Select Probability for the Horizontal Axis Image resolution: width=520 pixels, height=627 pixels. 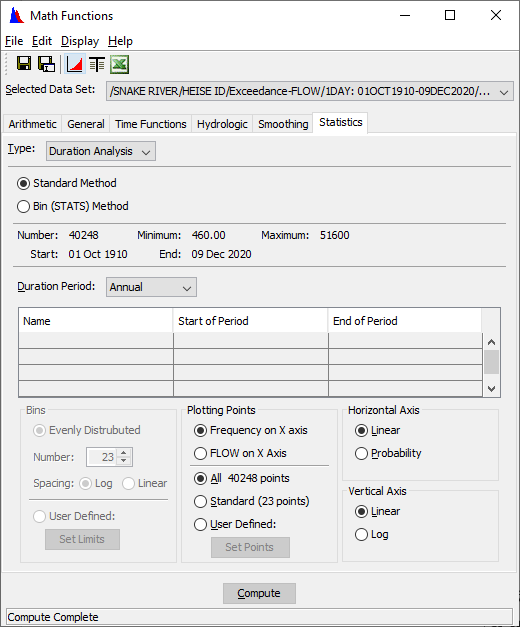[361, 453]
